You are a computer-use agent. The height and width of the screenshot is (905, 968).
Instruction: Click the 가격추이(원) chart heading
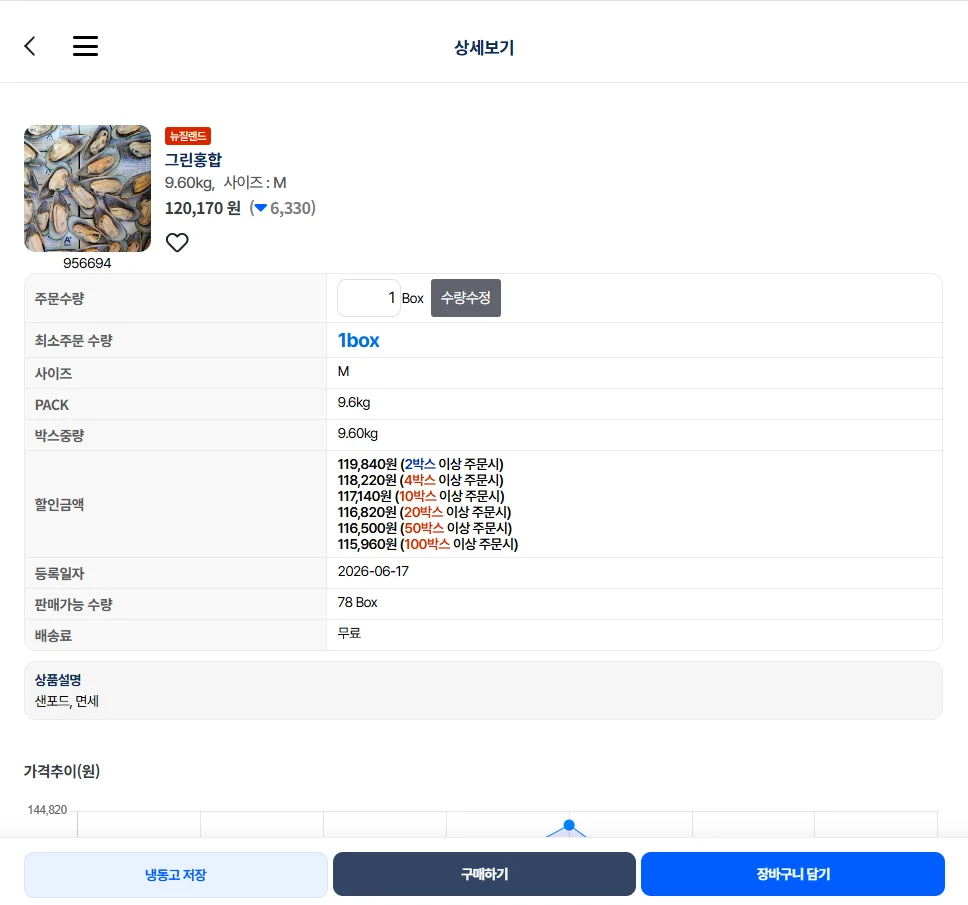[x=62, y=771]
